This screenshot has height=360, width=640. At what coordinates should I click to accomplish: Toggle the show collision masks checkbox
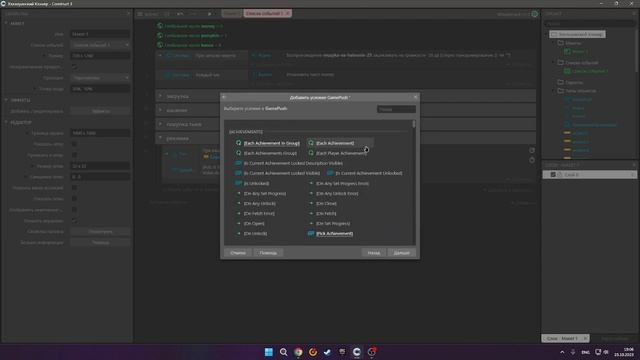tap(74, 188)
